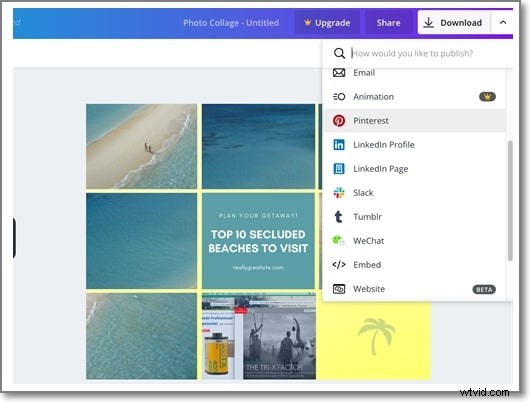This screenshot has height=402, width=530.
Task: Click the LinkedIn Page icon
Action: 339,168
